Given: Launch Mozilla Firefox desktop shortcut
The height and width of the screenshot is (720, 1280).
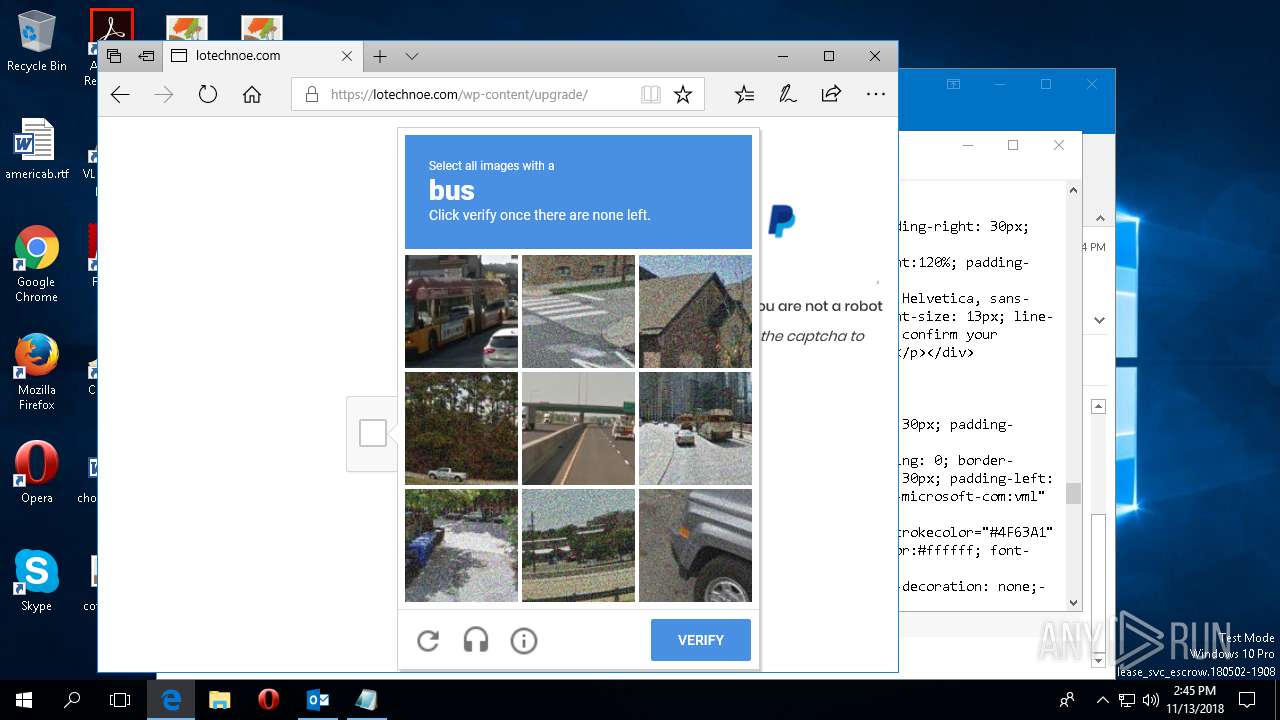Looking at the screenshot, I should [x=37, y=372].
